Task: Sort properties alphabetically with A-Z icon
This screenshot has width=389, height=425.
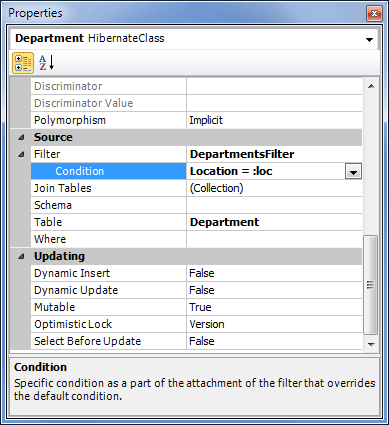Action: 46,63
